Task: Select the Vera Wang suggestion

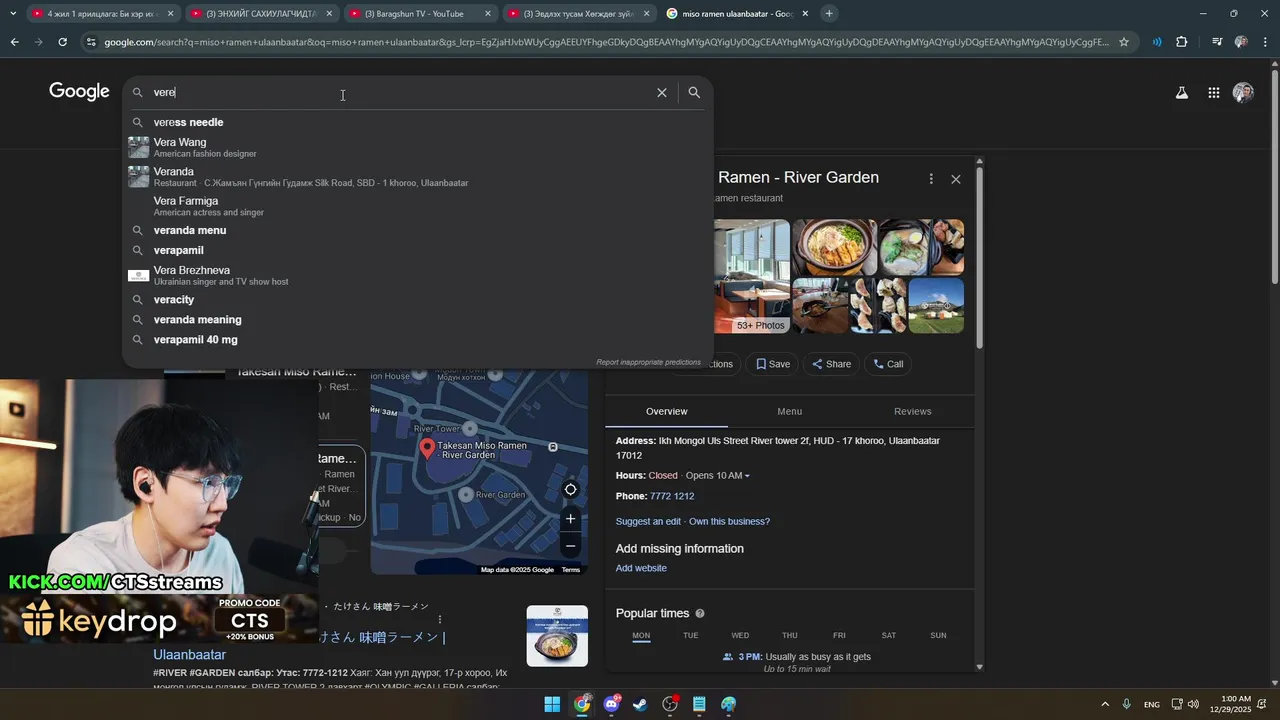Action: pos(418,147)
